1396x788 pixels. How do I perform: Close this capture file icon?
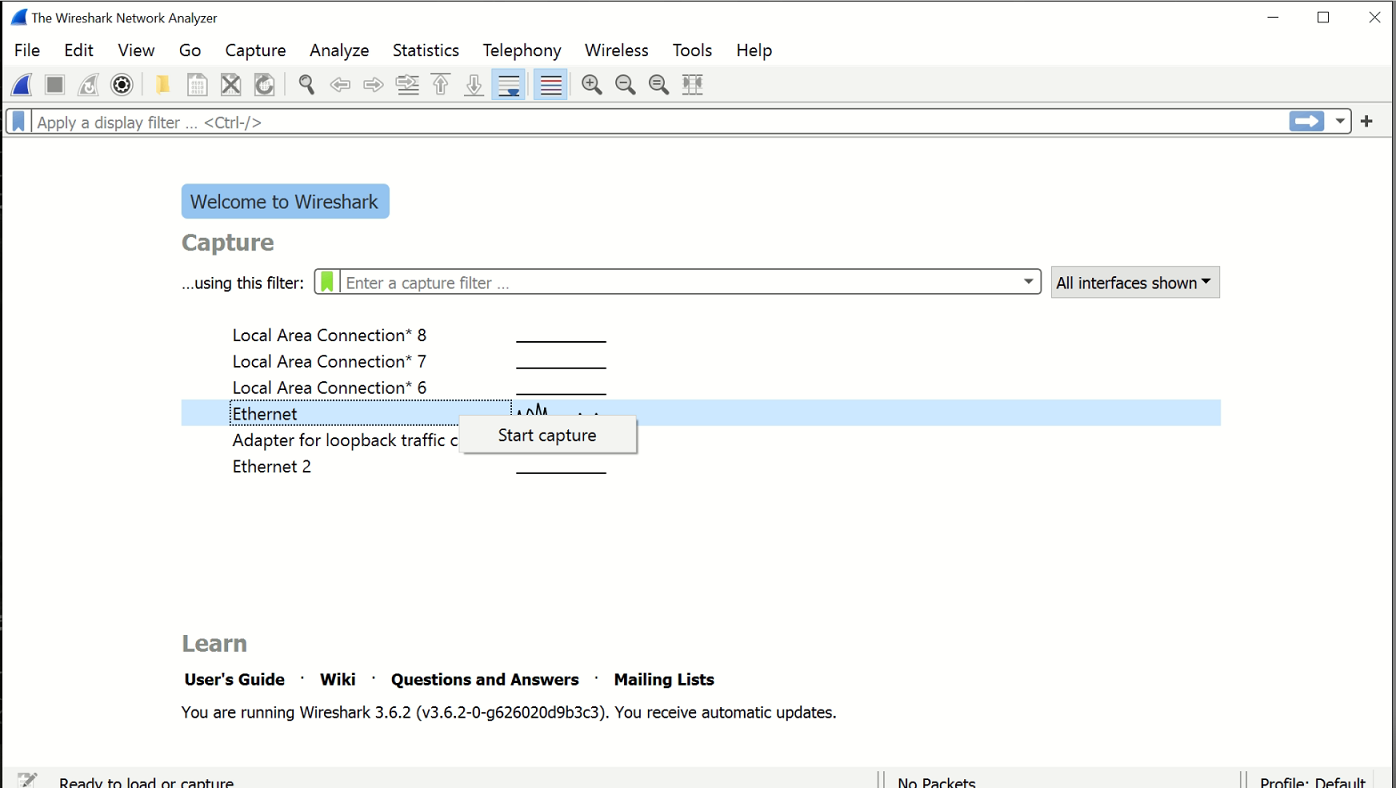click(231, 85)
